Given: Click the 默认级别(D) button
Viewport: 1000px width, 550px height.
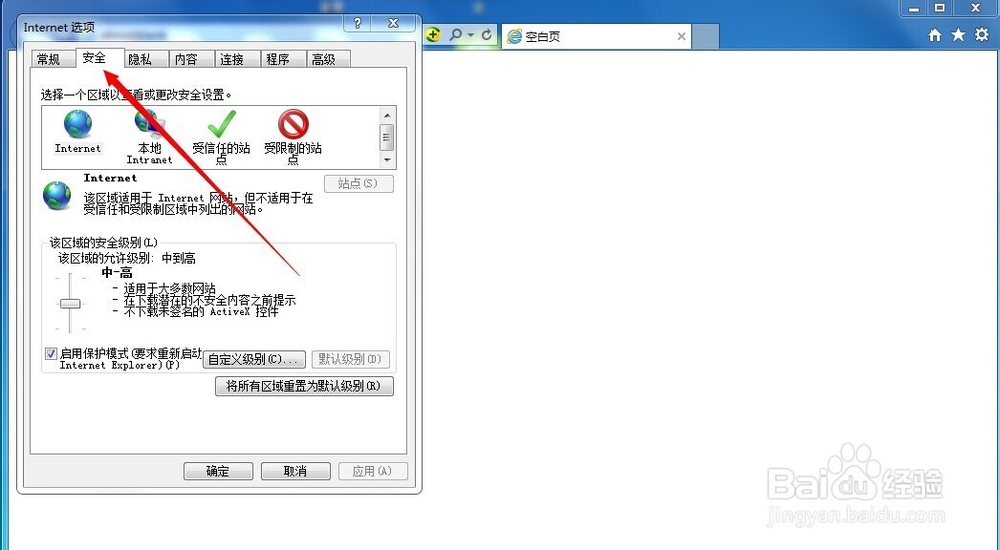Looking at the screenshot, I should (x=350, y=359).
